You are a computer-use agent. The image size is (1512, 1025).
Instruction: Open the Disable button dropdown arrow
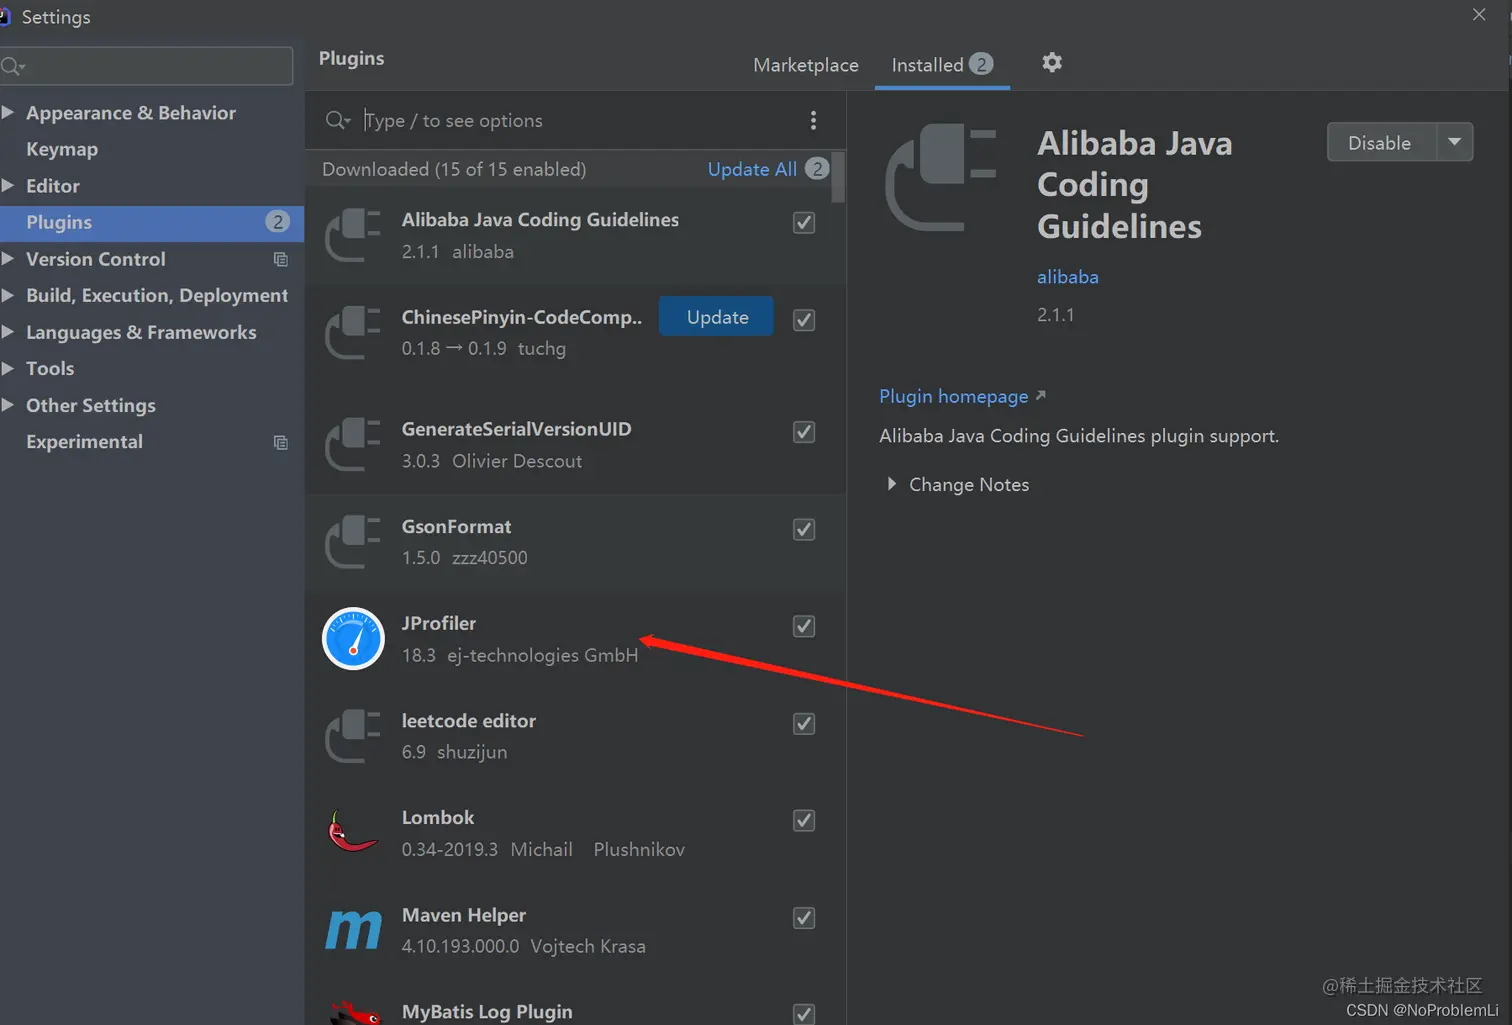pyautogui.click(x=1455, y=142)
